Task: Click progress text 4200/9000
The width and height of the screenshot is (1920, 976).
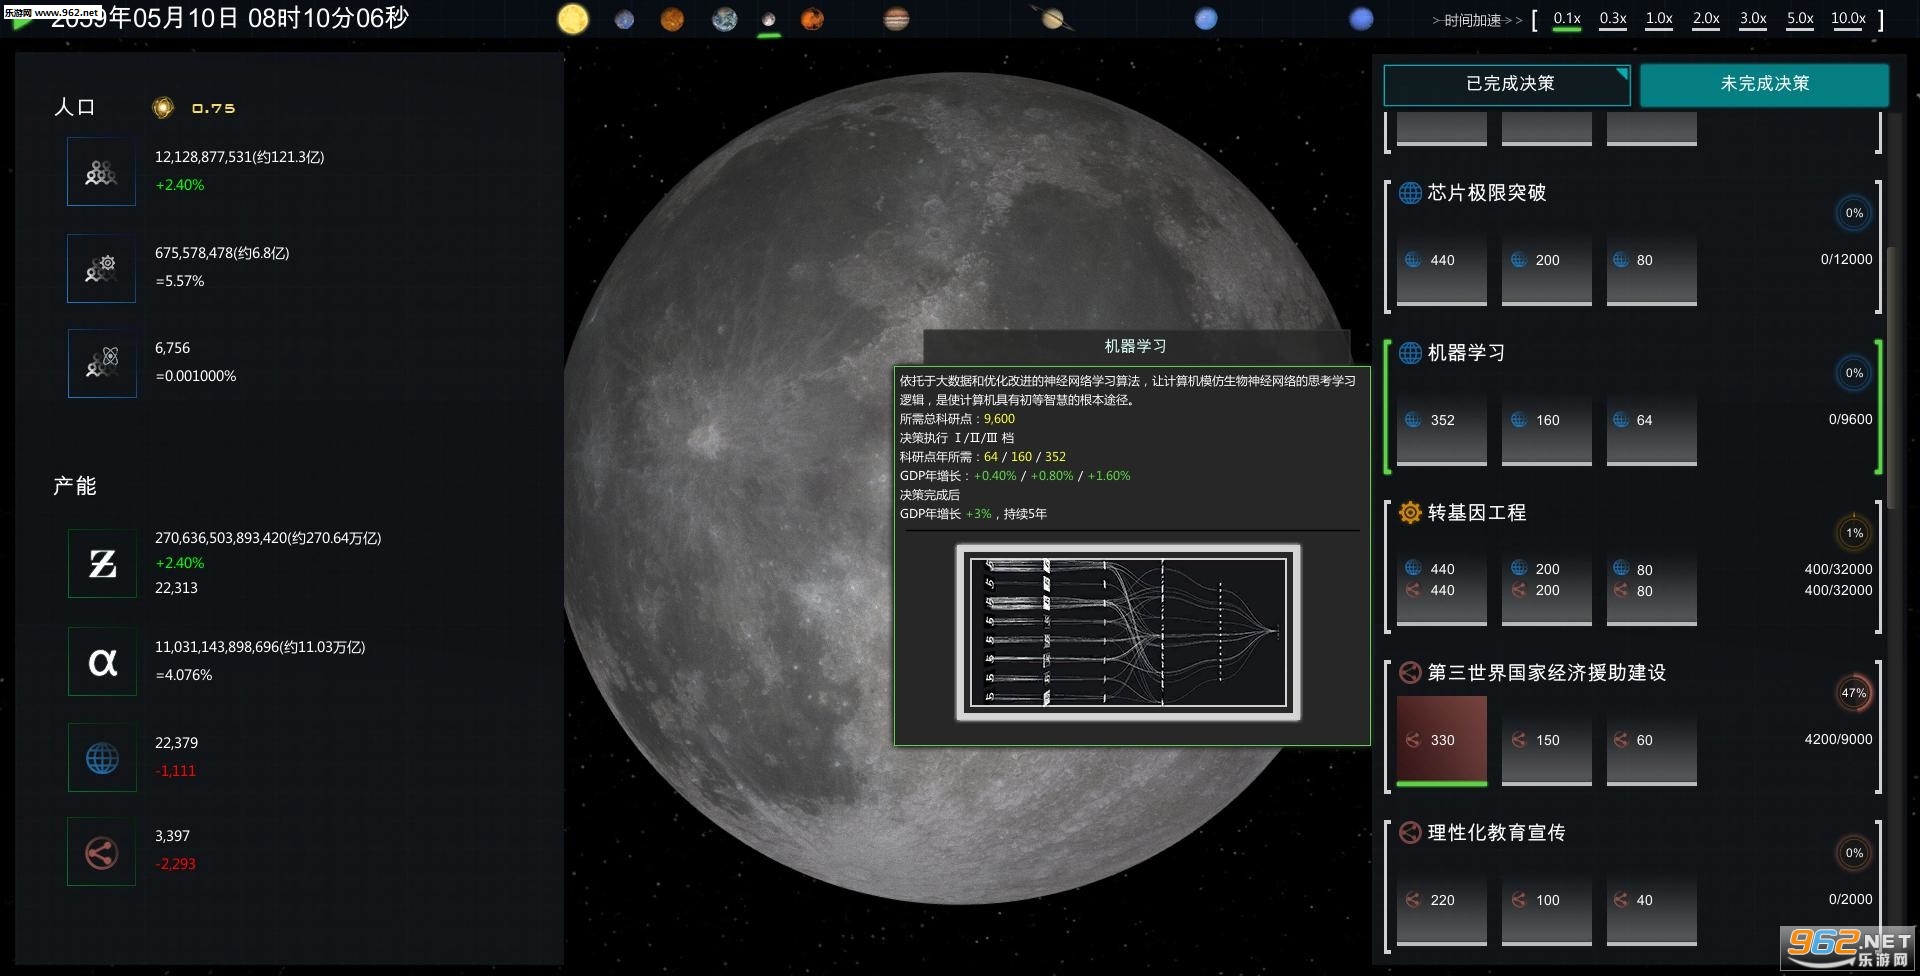Action: 1838,739
